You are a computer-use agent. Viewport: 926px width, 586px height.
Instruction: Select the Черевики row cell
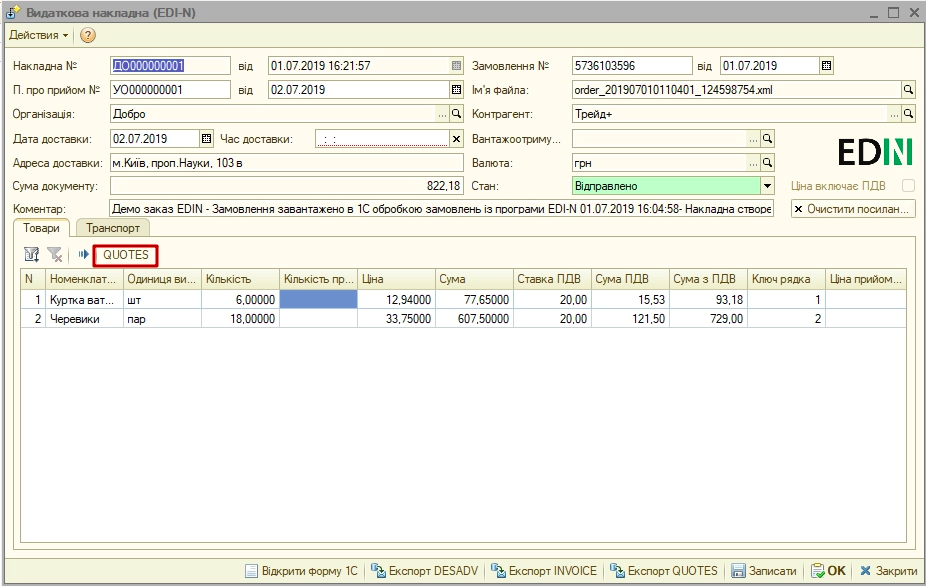click(84, 319)
